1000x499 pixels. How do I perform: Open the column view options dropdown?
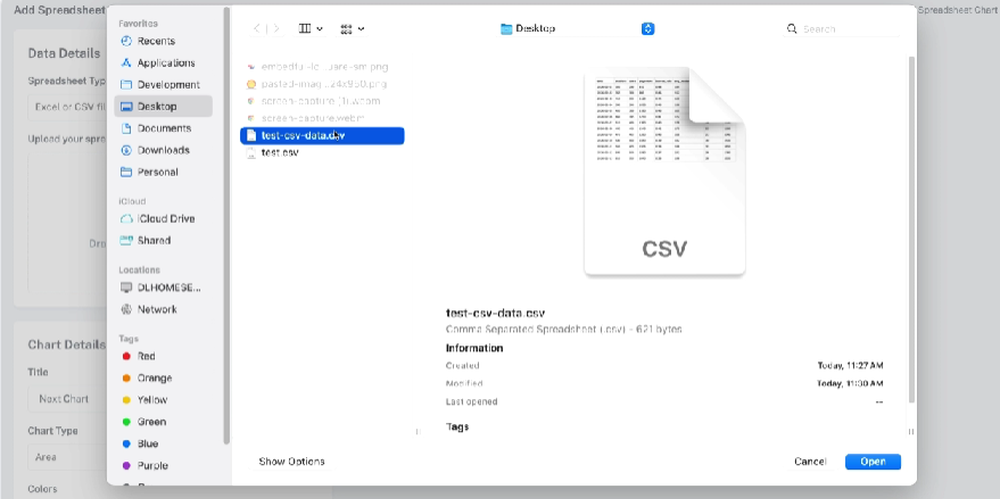311,29
